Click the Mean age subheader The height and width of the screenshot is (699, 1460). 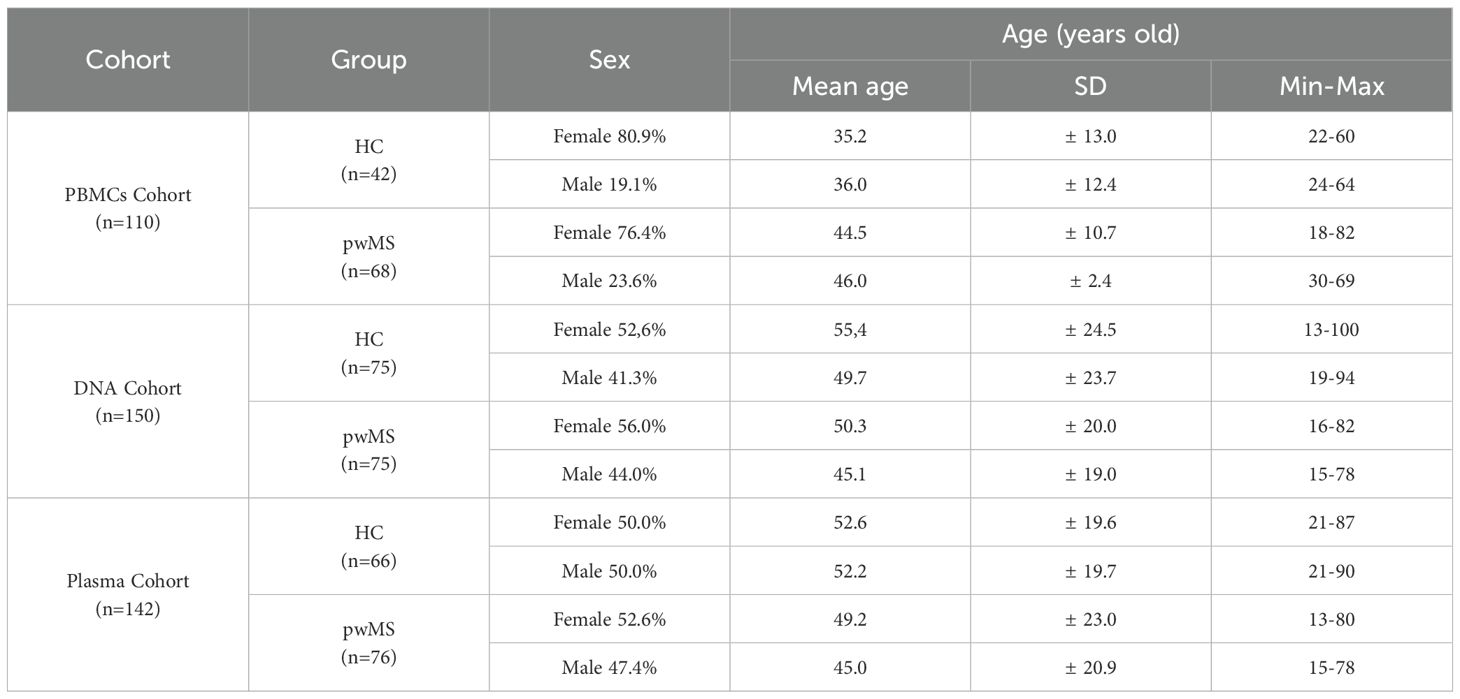point(850,86)
